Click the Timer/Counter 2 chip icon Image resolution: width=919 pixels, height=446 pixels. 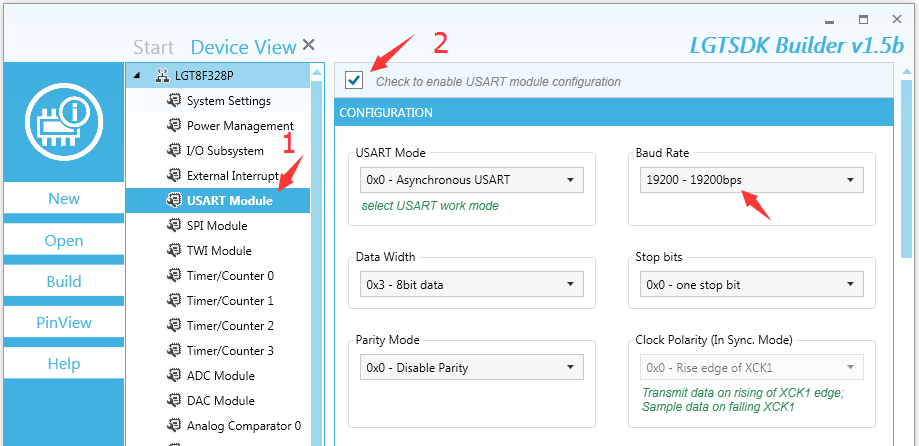[x=173, y=325]
